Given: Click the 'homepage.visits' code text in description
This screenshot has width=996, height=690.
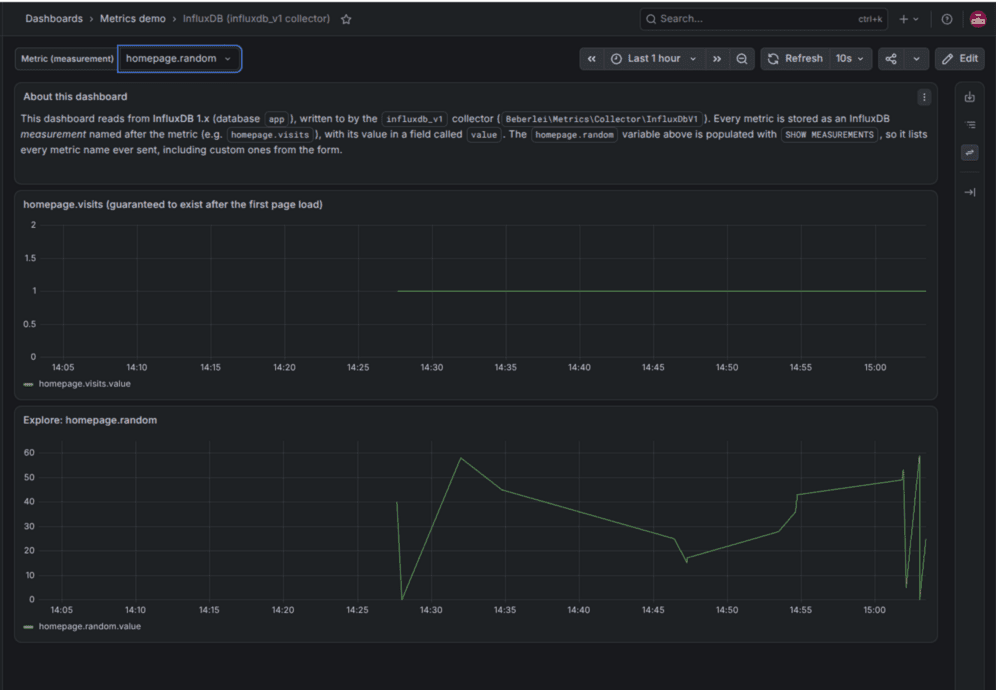Looking at the screenshot, I should coord(270,135).
